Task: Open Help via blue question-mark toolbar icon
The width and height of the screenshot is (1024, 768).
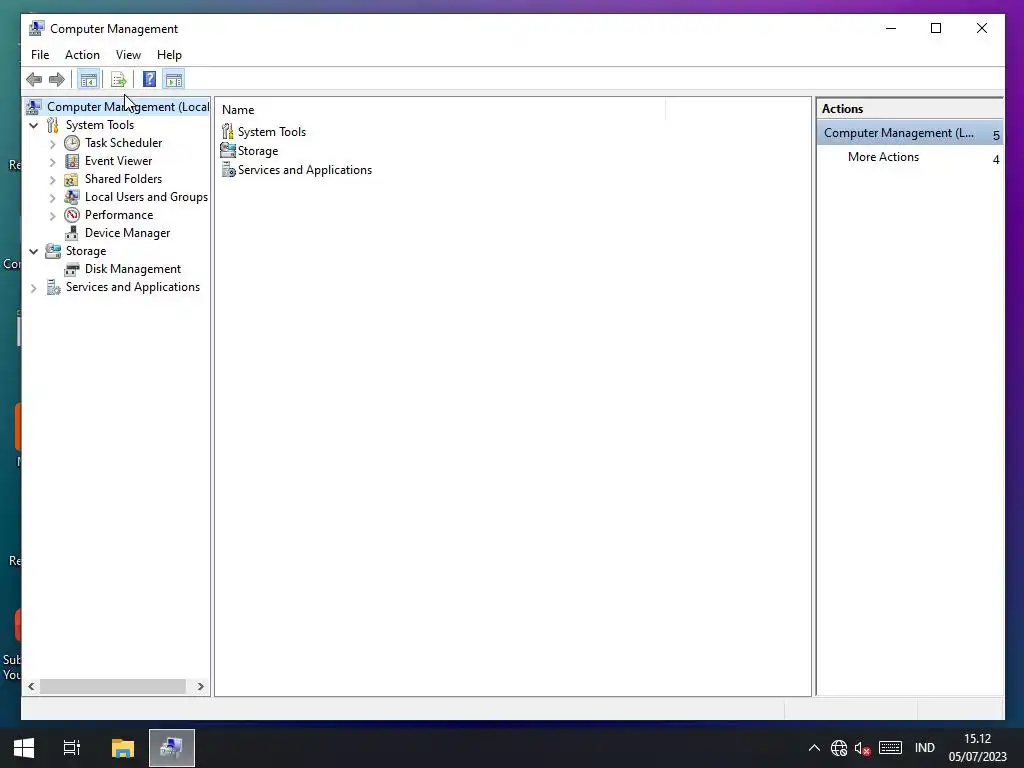Action: [x=149, y=80]
